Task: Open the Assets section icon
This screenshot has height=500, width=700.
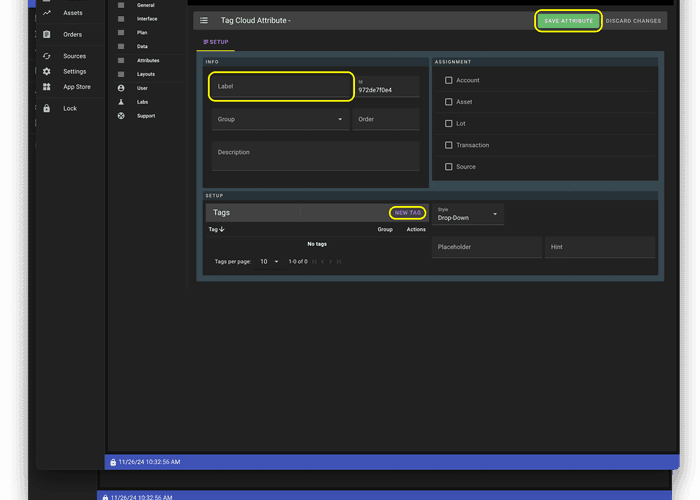Action: tap(47, 13)
